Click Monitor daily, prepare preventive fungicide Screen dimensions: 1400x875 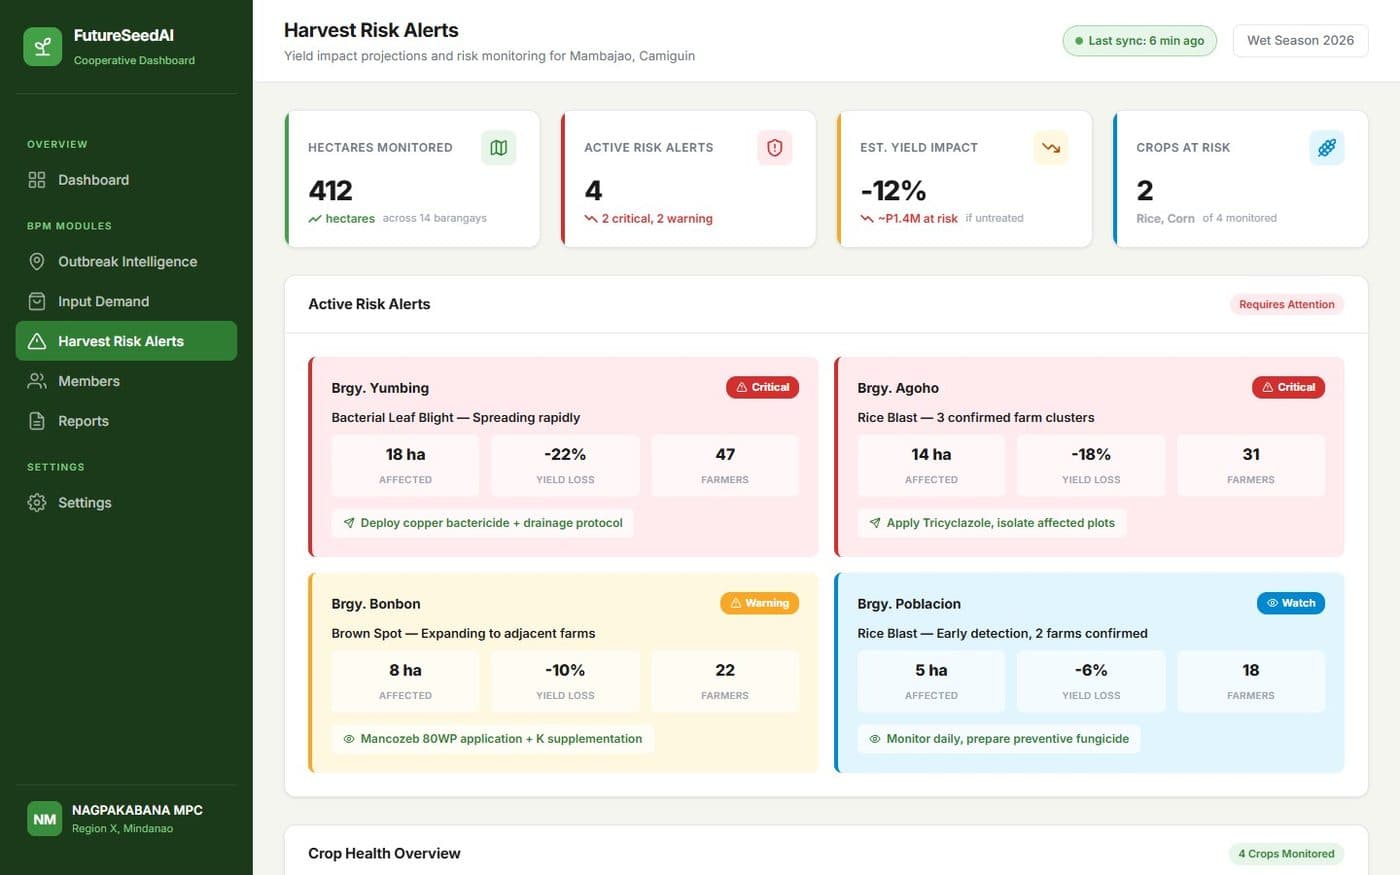998,739
